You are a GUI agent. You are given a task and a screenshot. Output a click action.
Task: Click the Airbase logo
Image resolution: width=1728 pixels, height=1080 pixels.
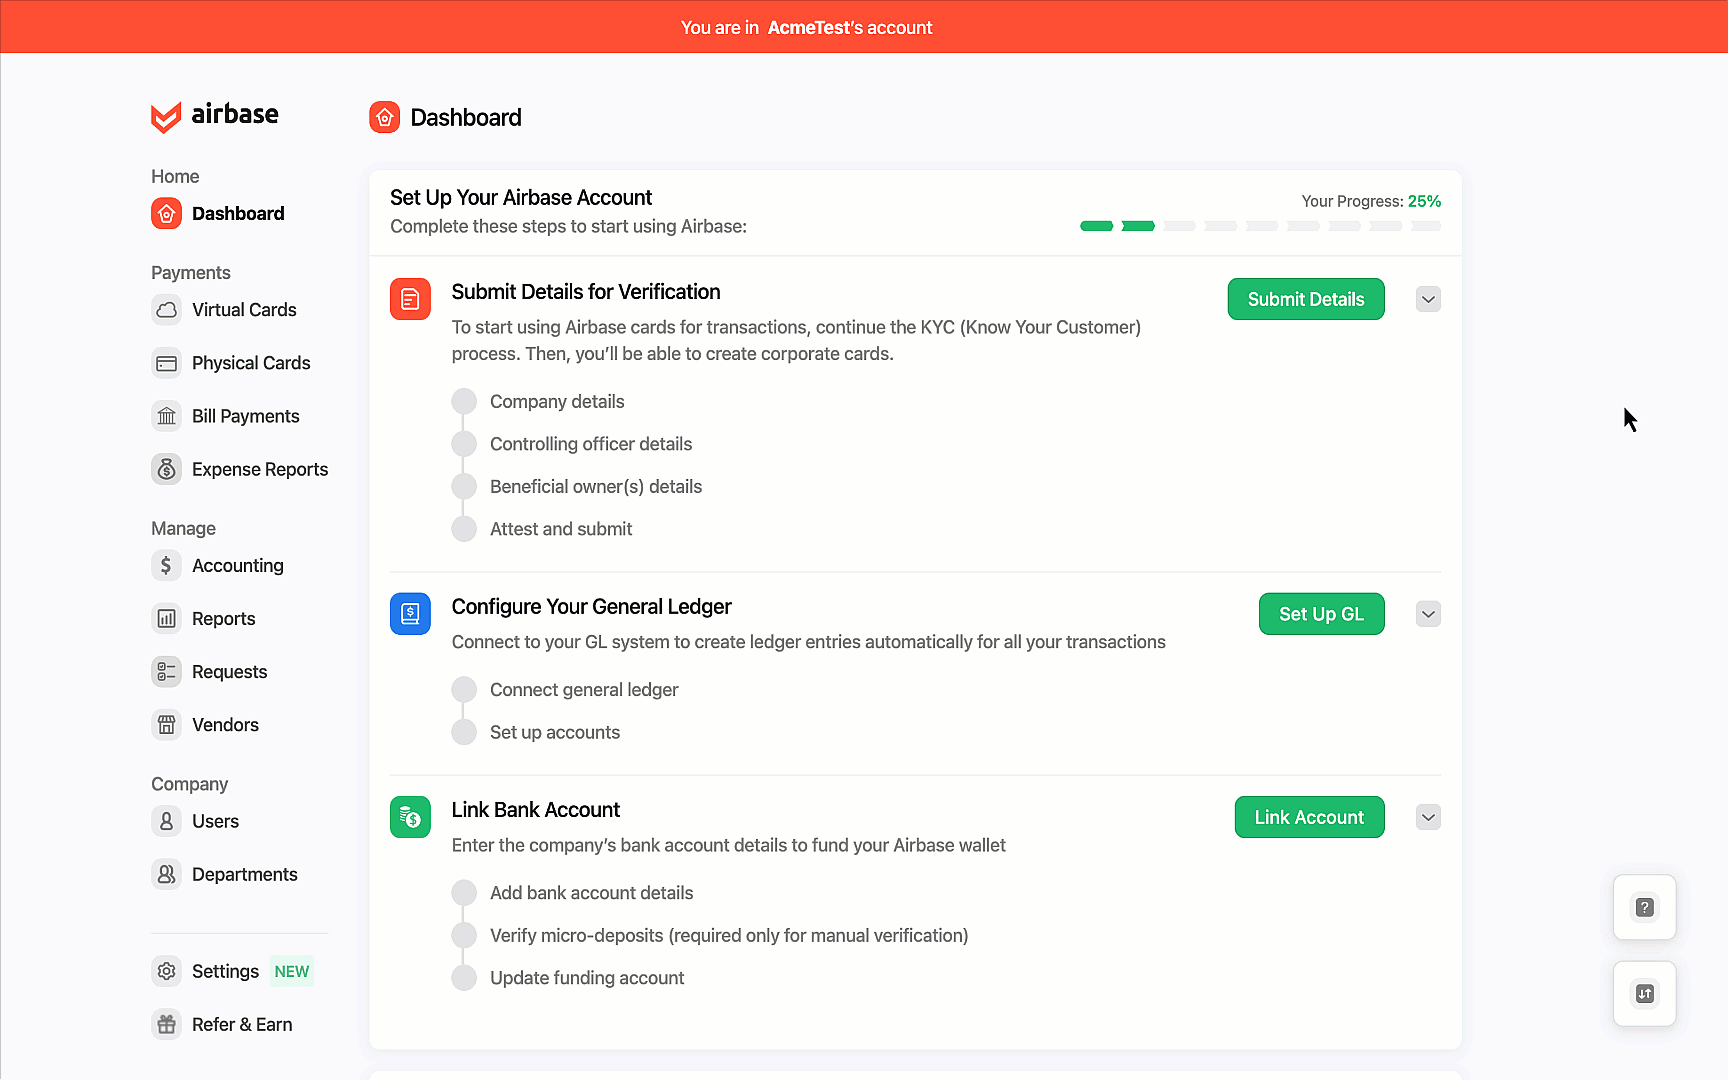215,116
